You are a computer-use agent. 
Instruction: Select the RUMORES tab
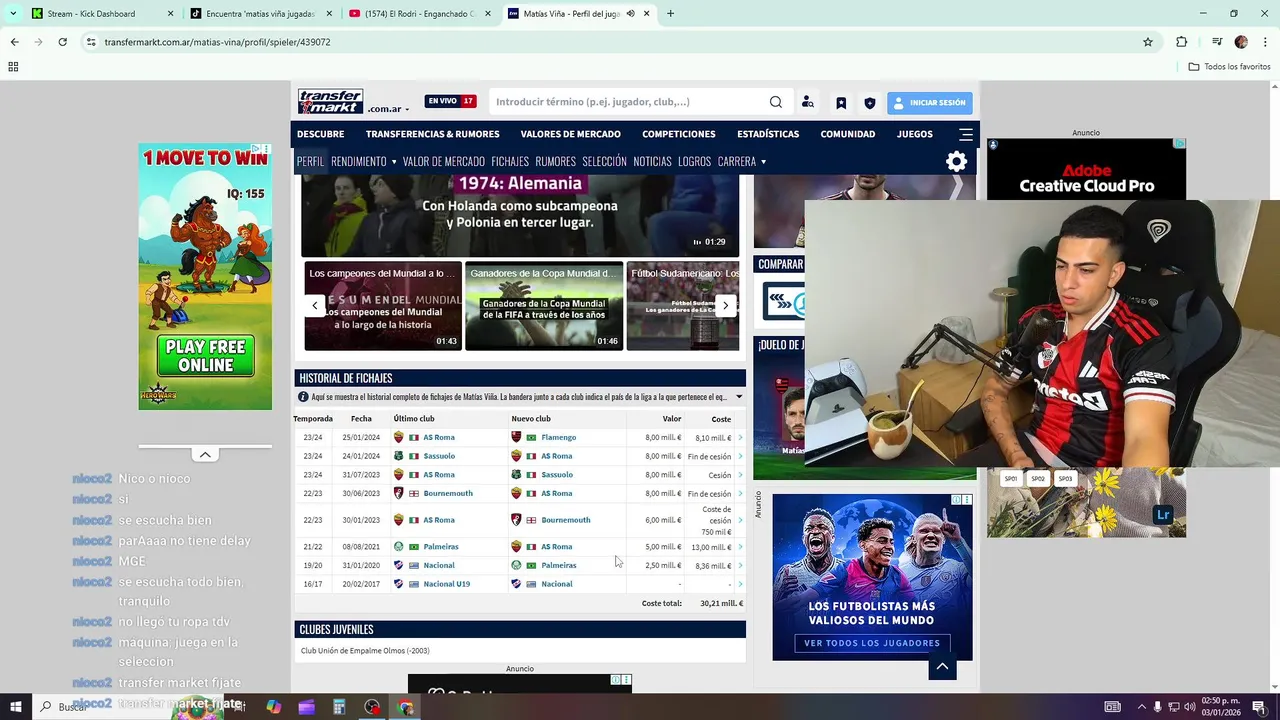(x=555, y=161)
